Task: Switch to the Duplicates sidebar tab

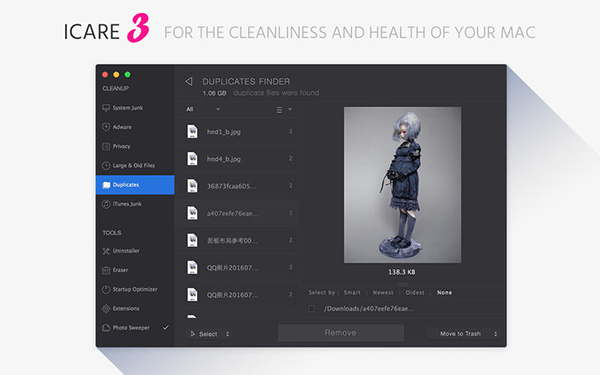Action: [x=135, y=185]
